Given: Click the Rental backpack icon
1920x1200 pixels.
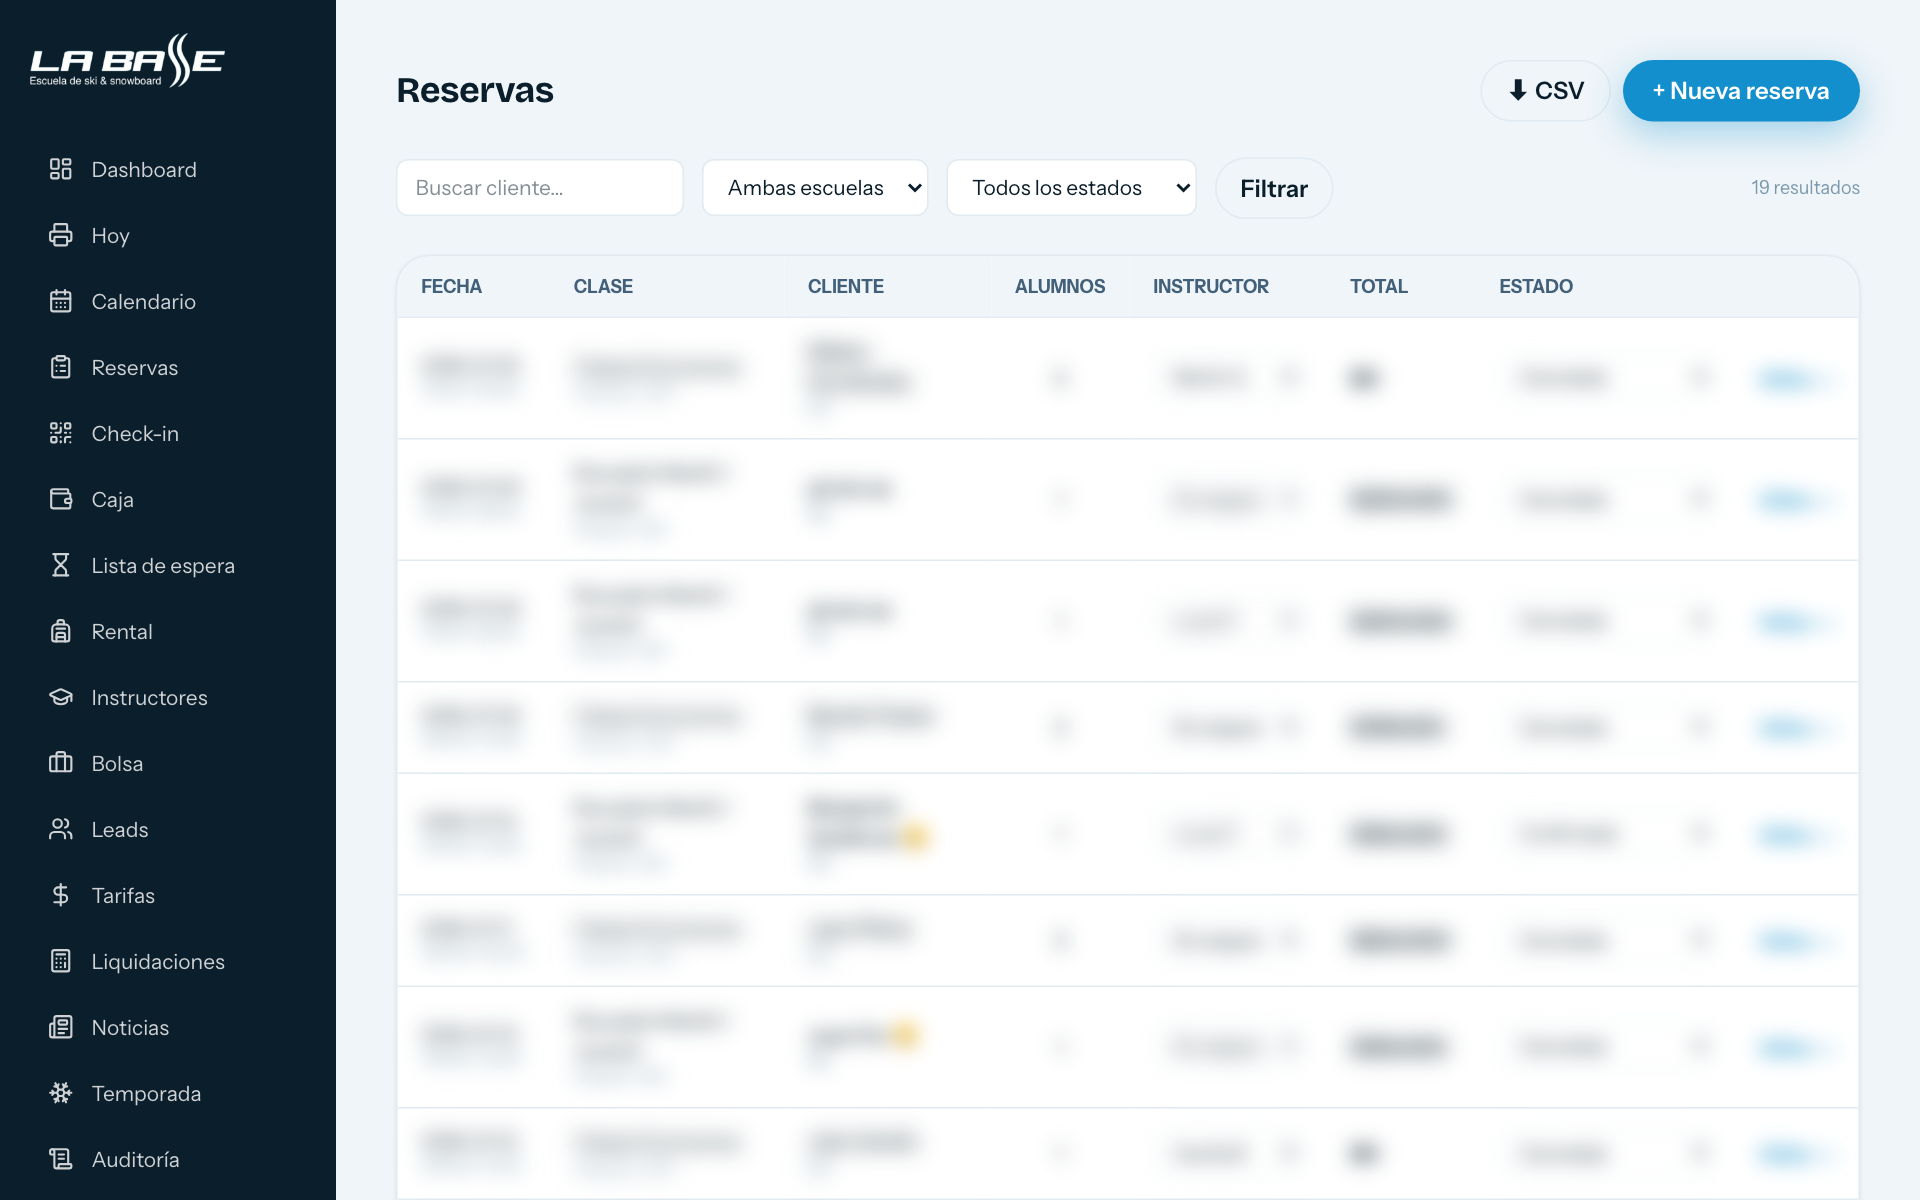Looking at the screenshot, I should (61, 631).
